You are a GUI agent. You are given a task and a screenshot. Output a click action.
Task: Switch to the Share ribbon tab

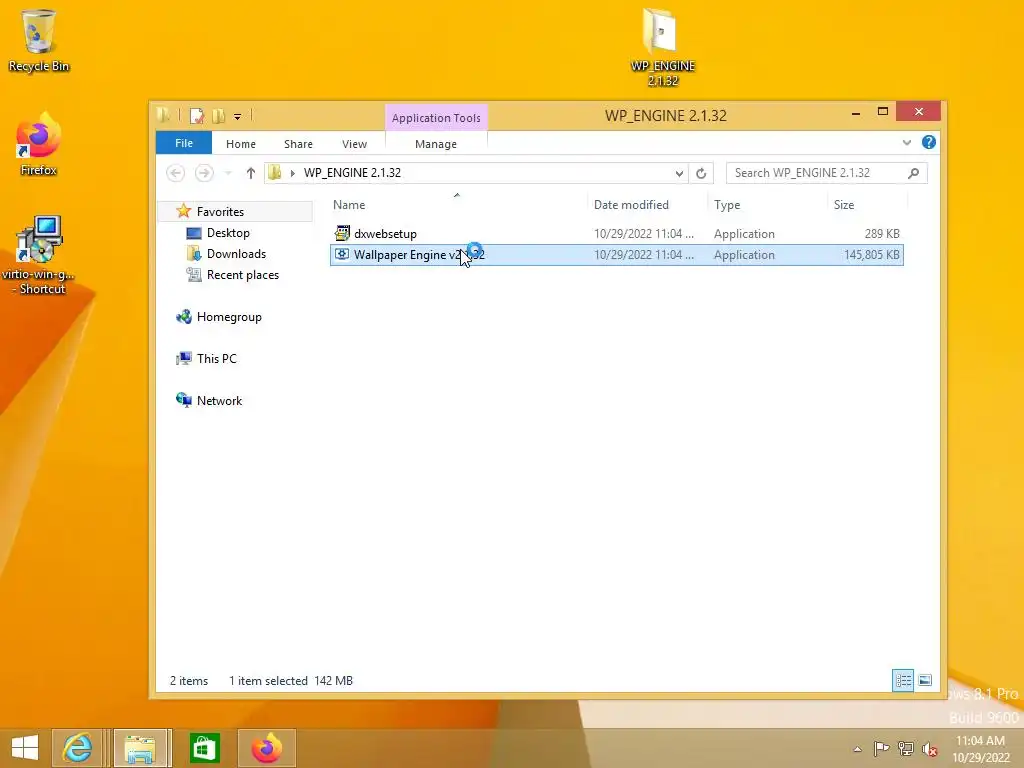coord(298,144)
